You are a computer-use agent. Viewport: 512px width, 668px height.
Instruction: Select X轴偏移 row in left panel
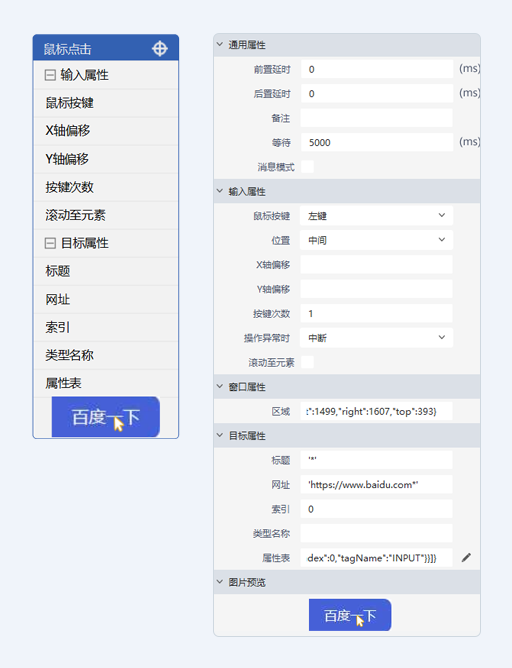106,131
